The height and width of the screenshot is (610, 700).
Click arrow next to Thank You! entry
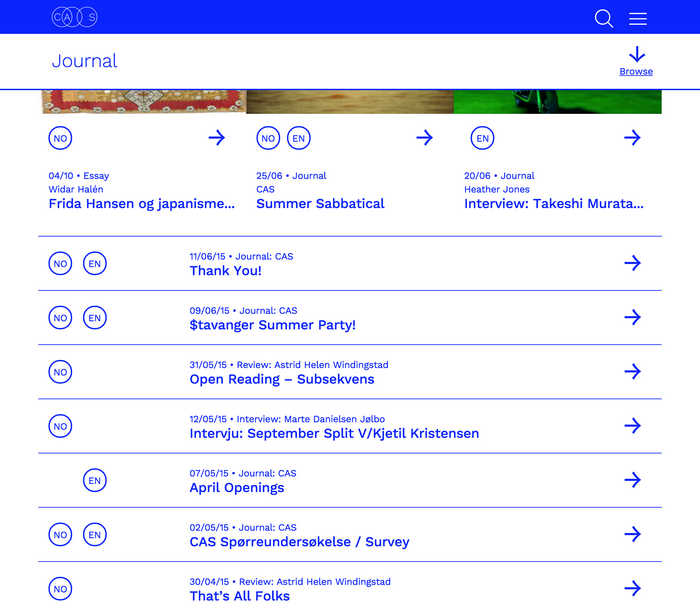click(632, 263)
